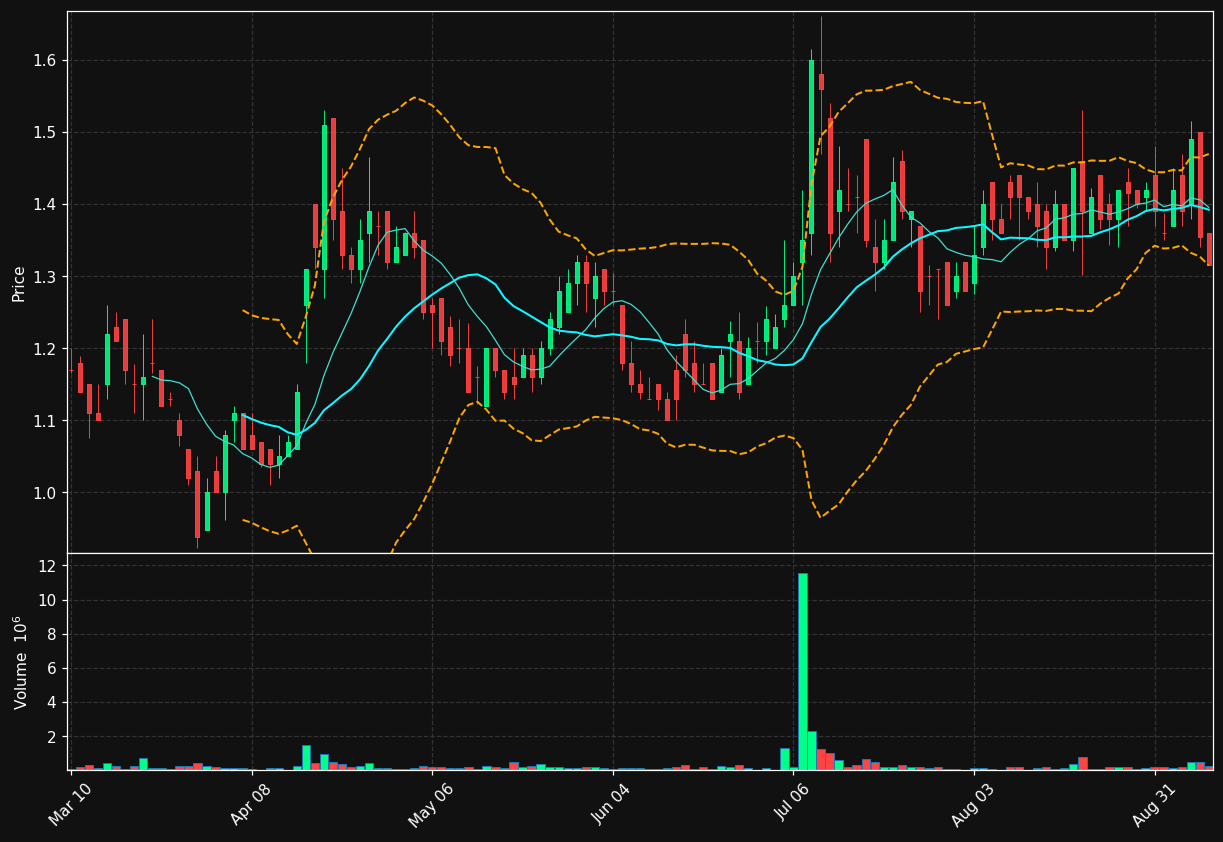Viewport: 1223px width, 842px height.
Task: Click the 1.4 price axis label
Action: pos(46,205)
